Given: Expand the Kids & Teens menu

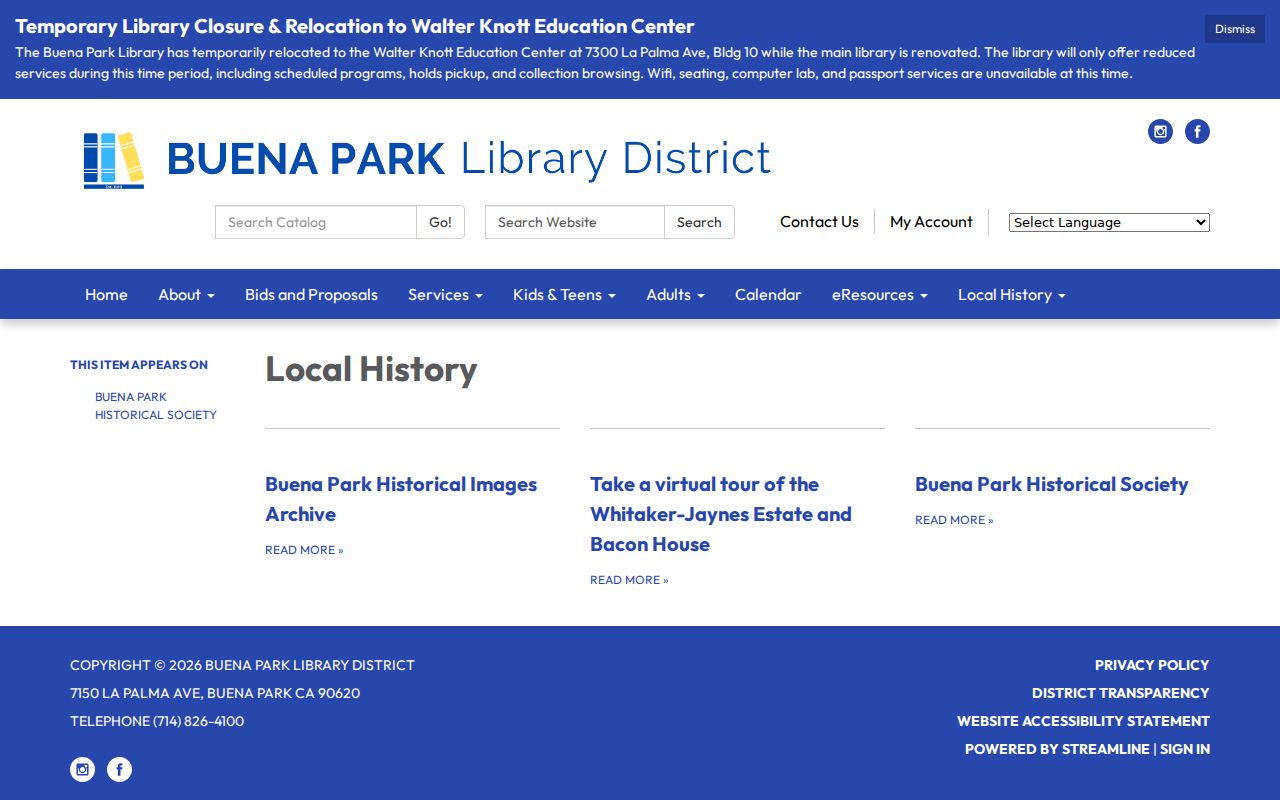Looking at the screenshot, I should [564, 294].
